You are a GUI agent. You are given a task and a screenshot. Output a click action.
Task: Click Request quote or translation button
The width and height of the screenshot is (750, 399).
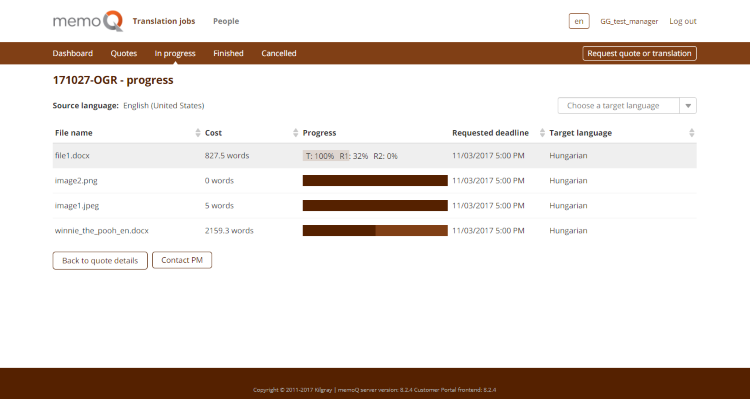(640, 53)
